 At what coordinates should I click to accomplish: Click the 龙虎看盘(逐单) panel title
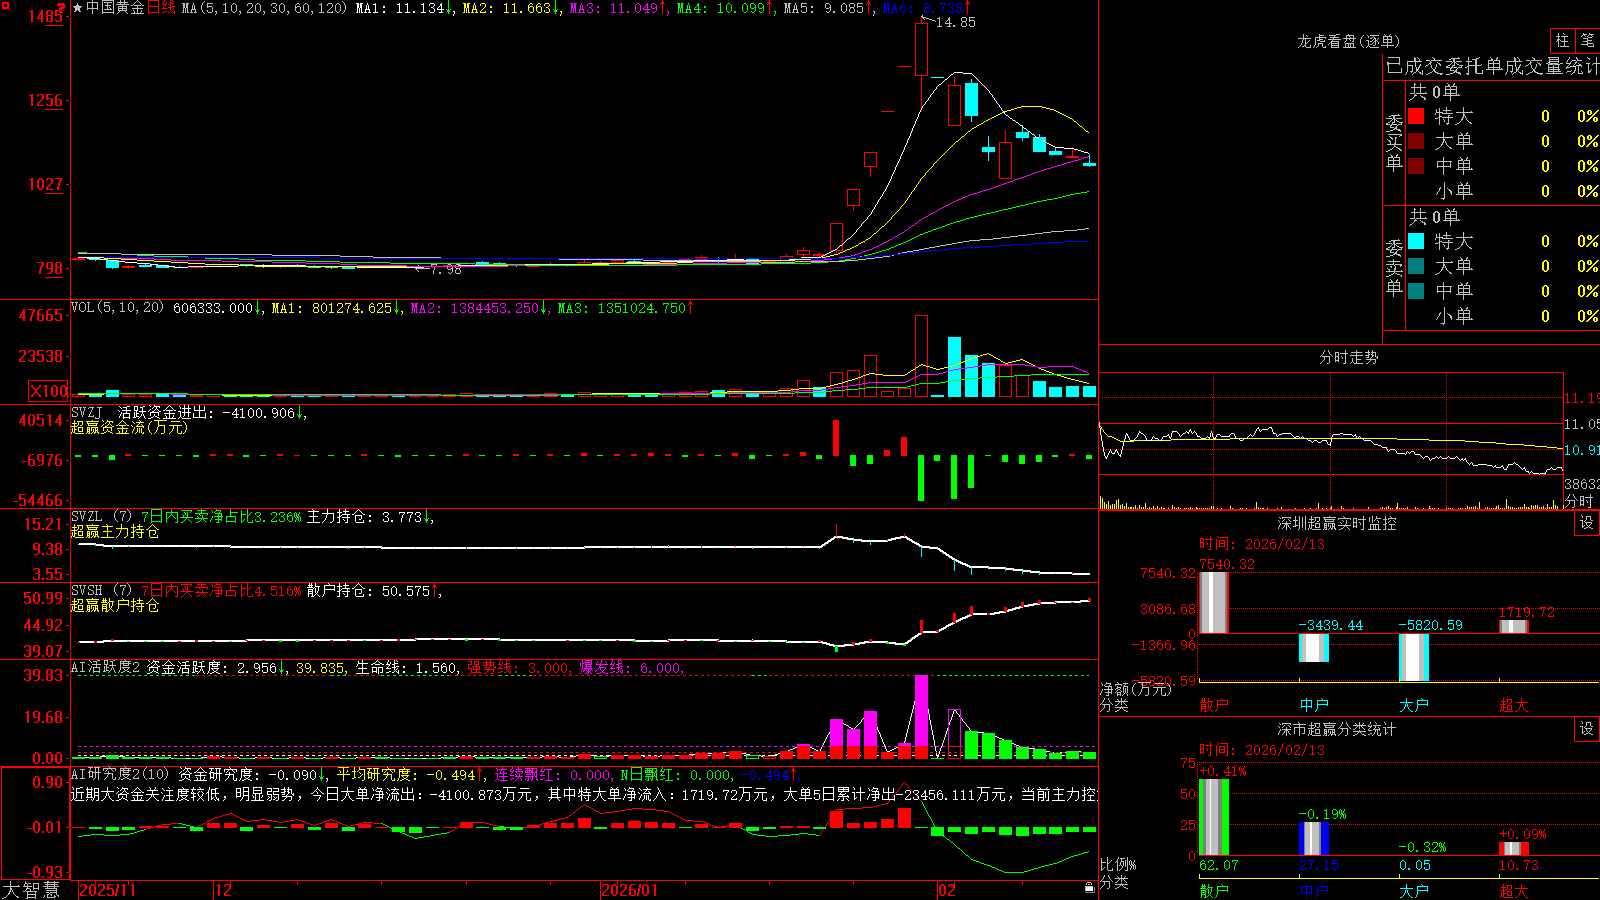tap(1348, 41)
